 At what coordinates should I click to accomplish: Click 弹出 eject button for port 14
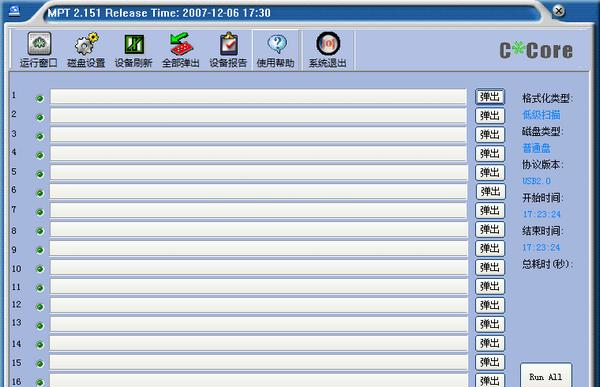(490, 343)
